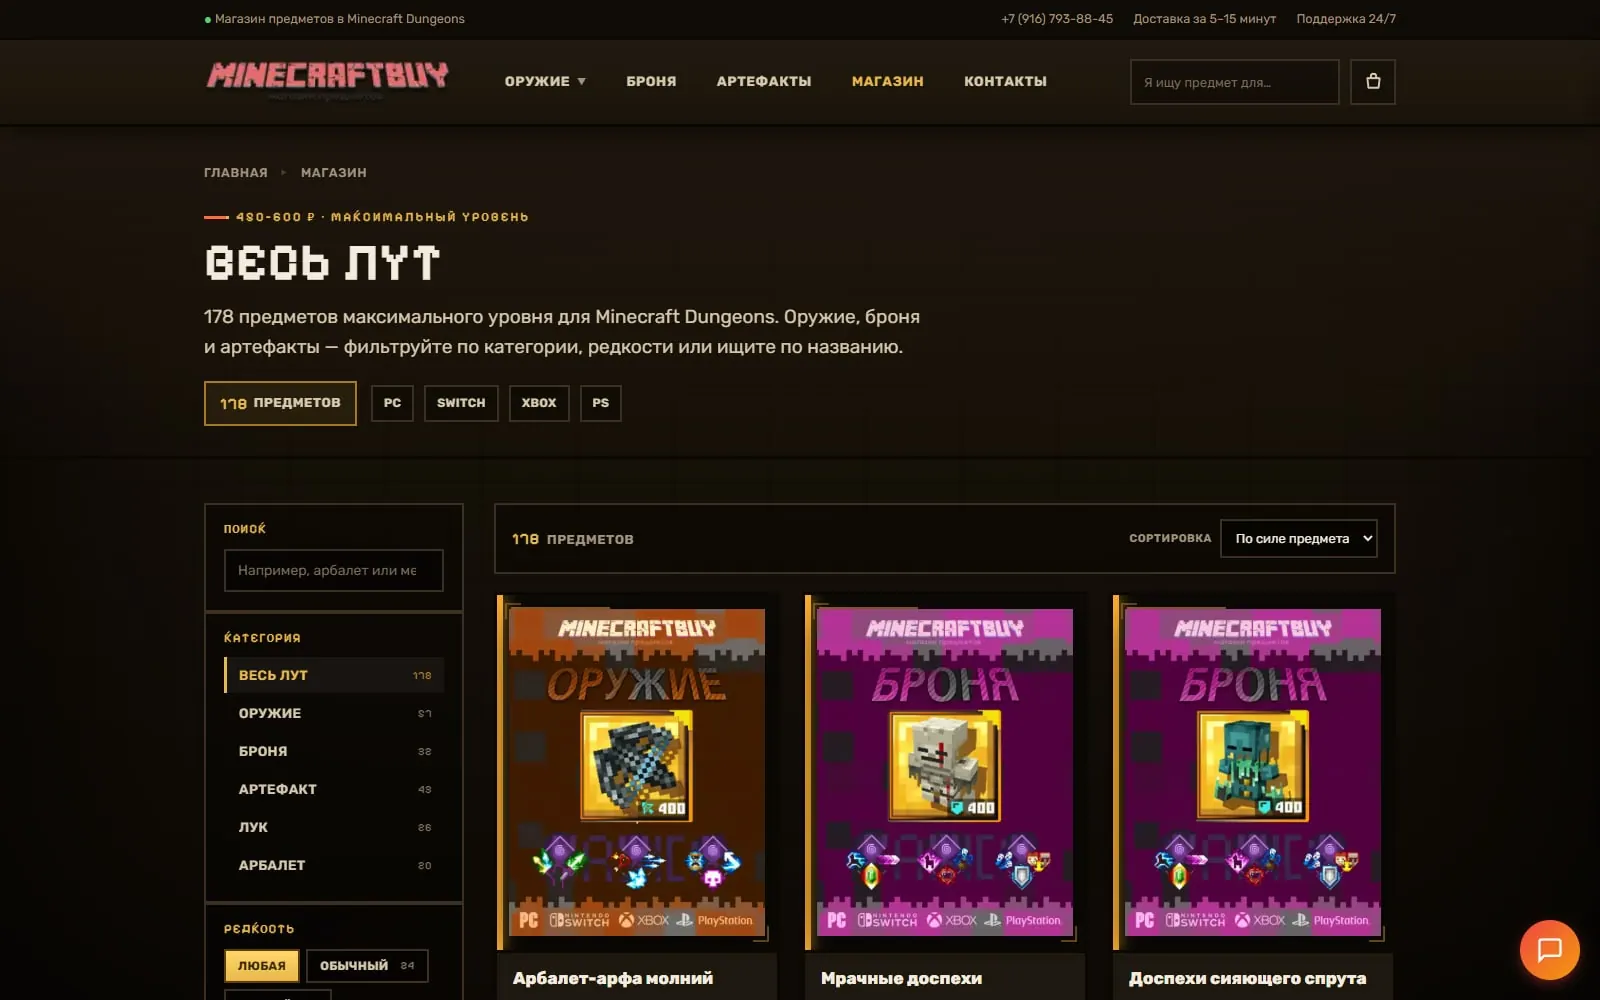
Task: Focus the 'Я ищу предмет для' search box
Action: click(x=1234, y=82)
